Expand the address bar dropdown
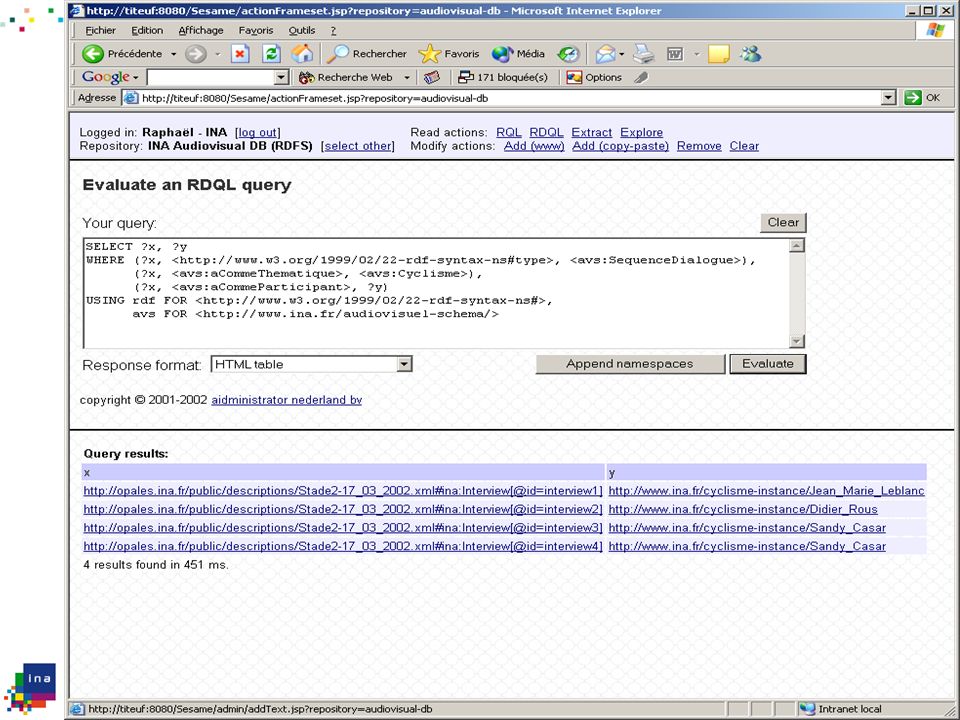 (888, 97)
